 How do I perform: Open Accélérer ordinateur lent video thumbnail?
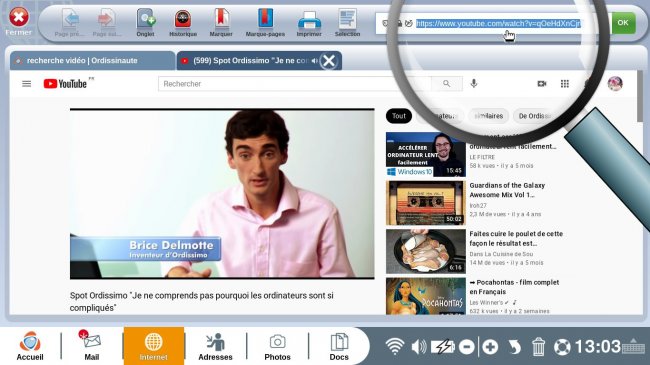click(426, 154)
